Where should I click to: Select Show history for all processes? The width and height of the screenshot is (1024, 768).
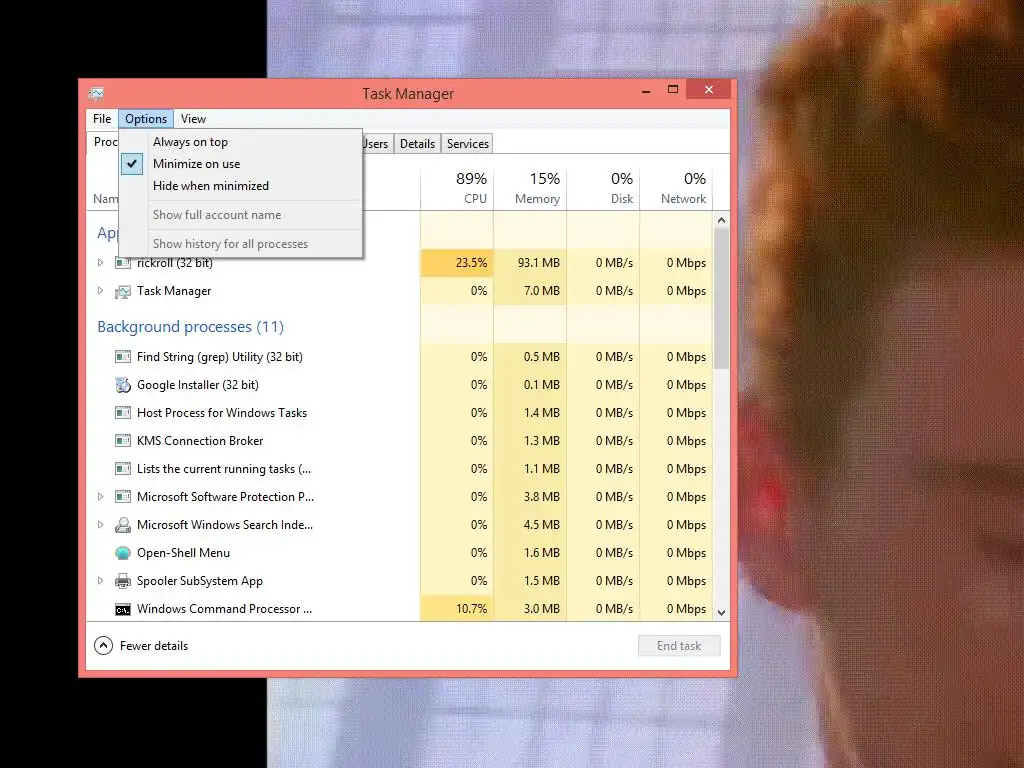pos(241,244)
